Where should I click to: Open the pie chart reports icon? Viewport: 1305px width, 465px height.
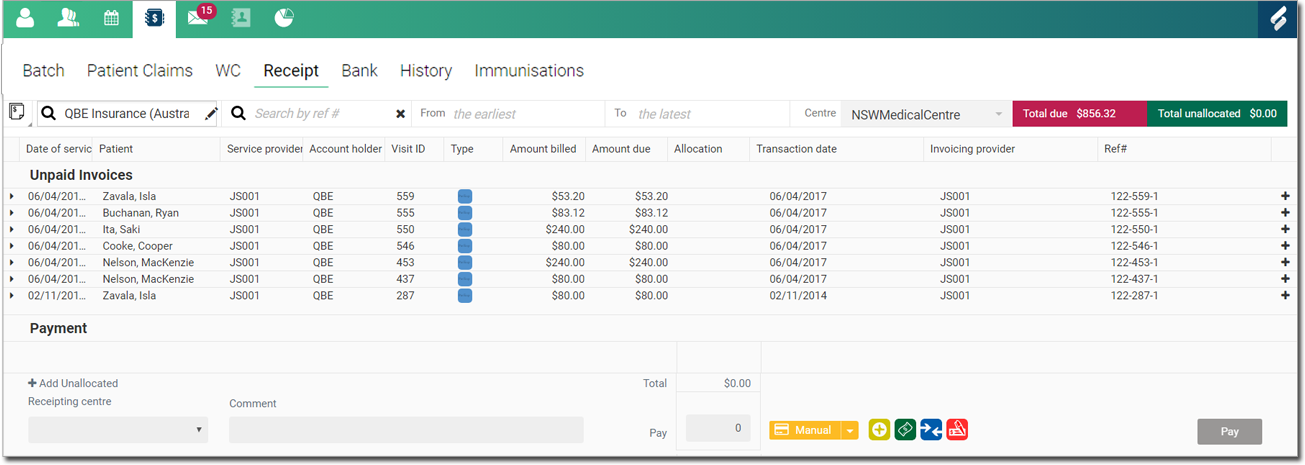click(284, 17)
